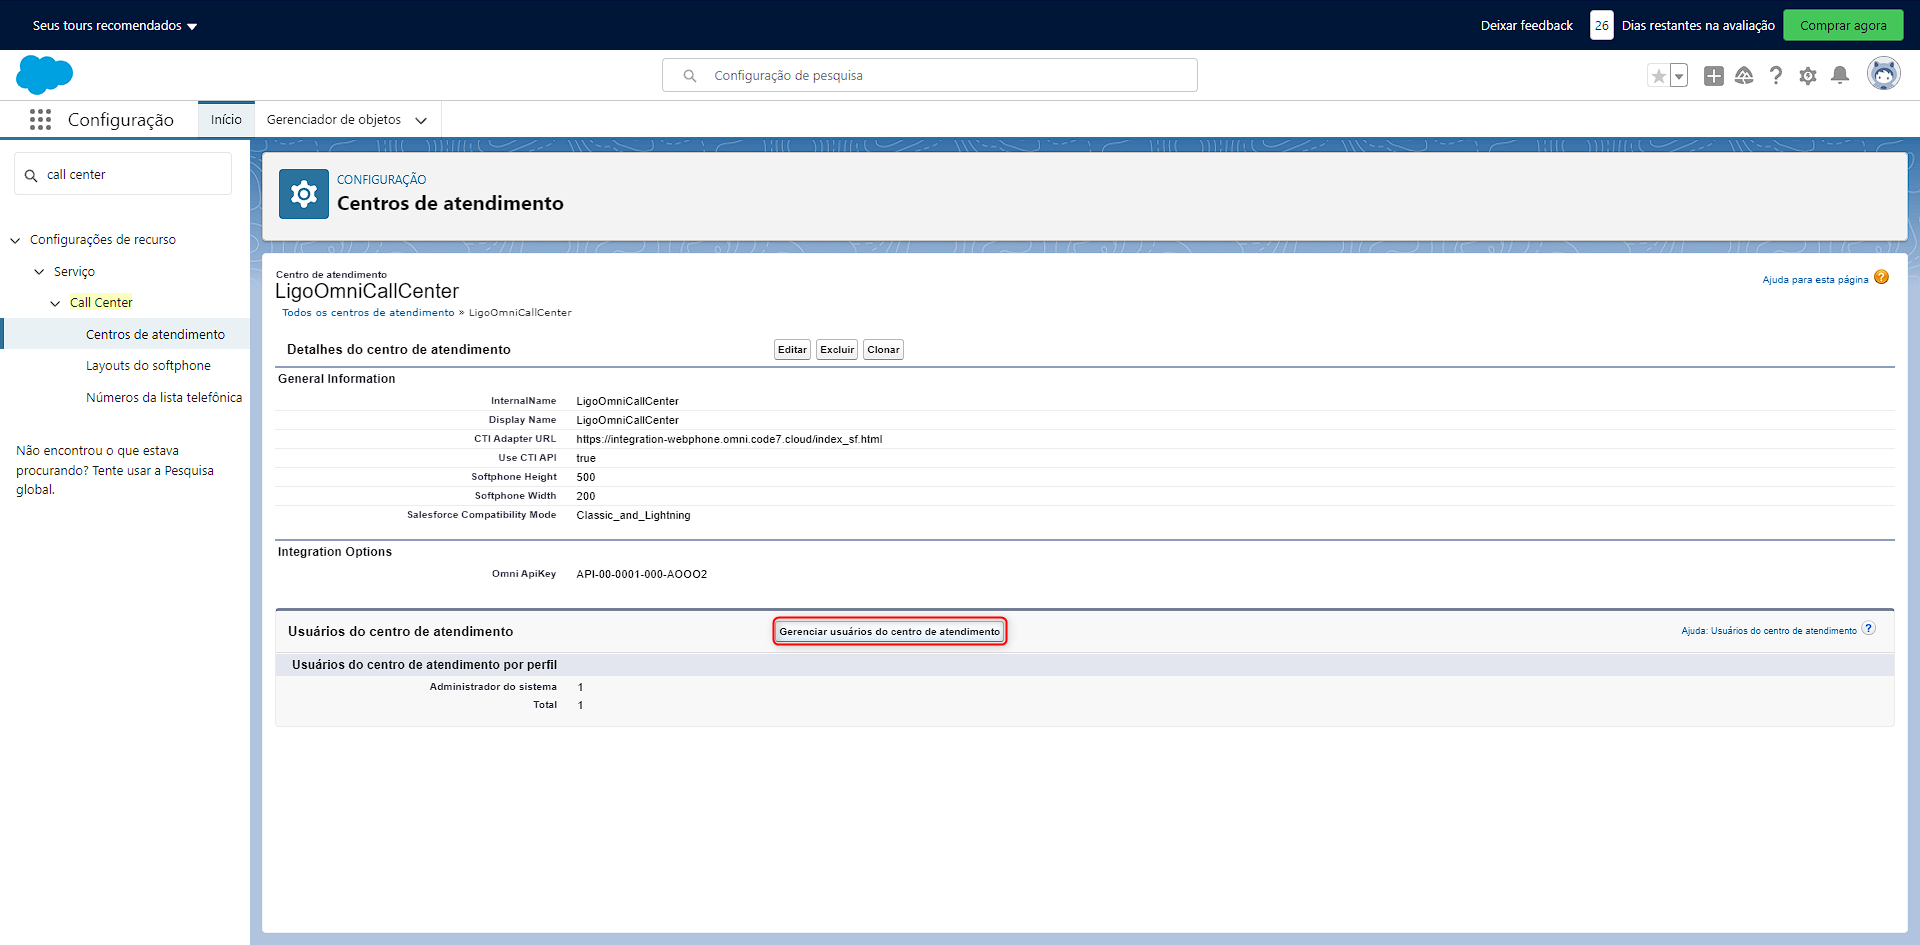Open Seus tours recomendados dropdown

point(115,26)
